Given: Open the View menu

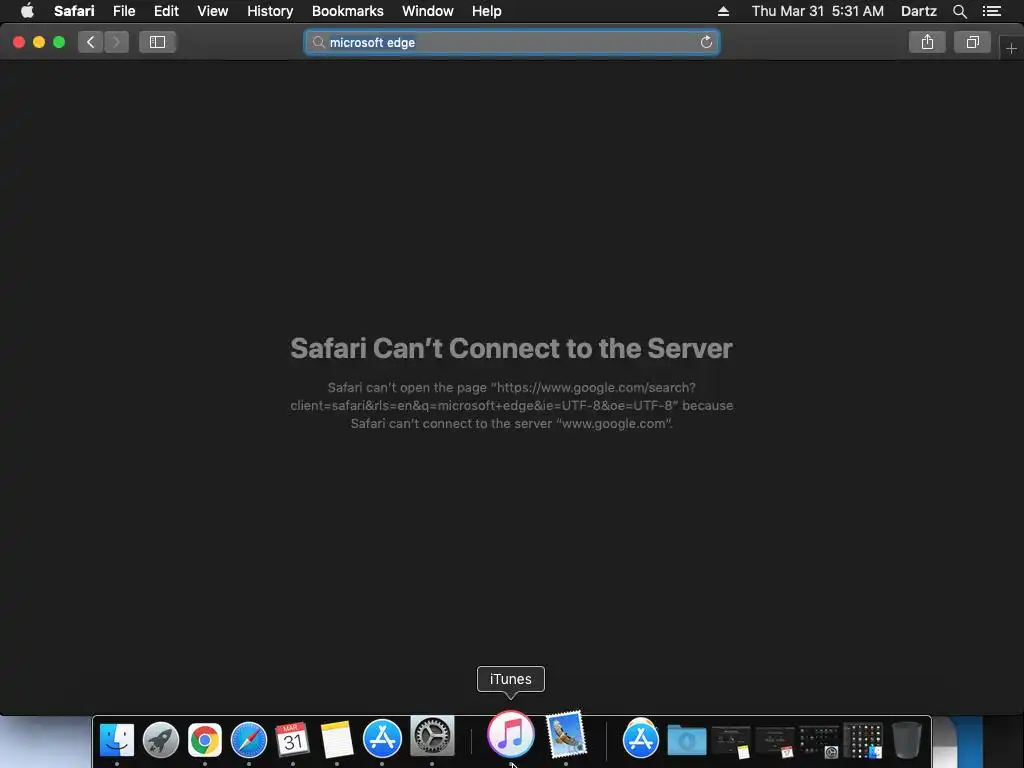Looking at the screenshot, I should click(213, 11).
